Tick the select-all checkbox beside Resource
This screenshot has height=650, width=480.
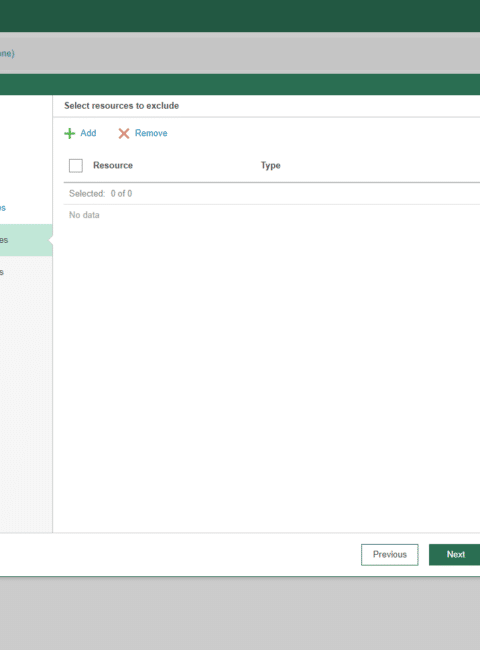click(x=76, y=166)
